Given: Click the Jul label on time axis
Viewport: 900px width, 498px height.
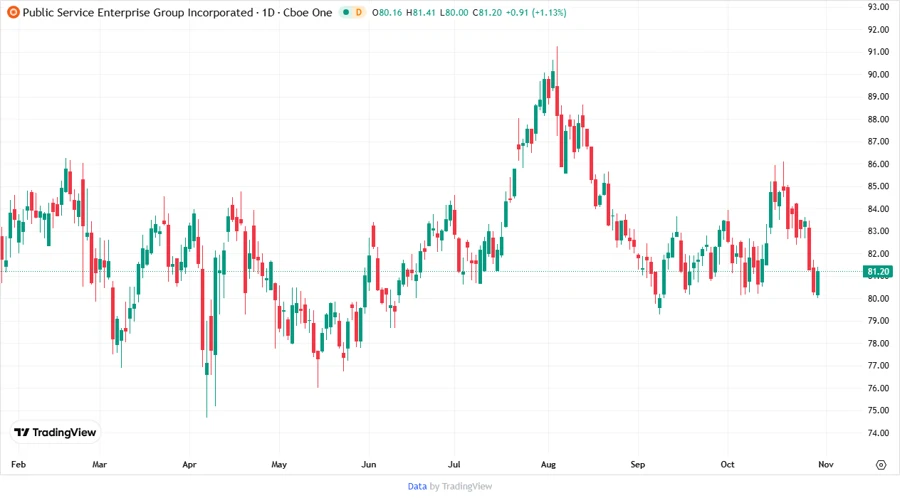Looking at the screenshot, I should click(x=454, y=464).
